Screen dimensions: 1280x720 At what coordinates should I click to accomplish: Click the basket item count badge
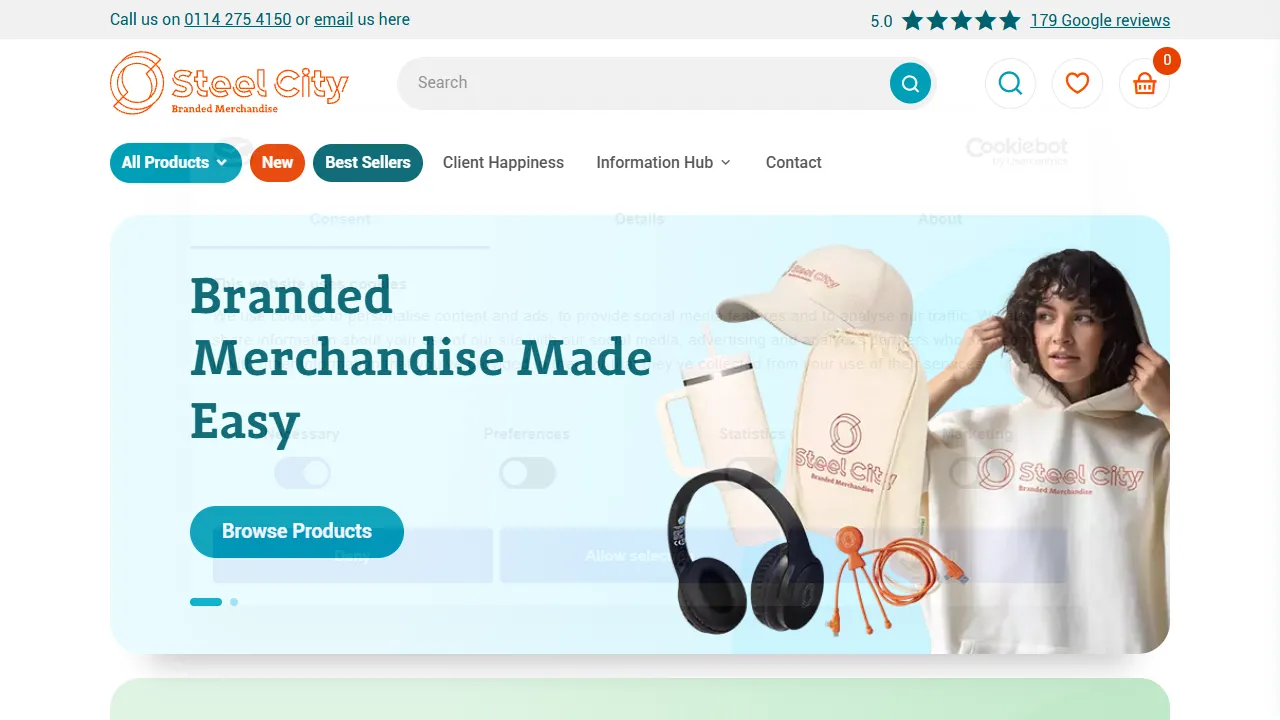click(1167, 60)
